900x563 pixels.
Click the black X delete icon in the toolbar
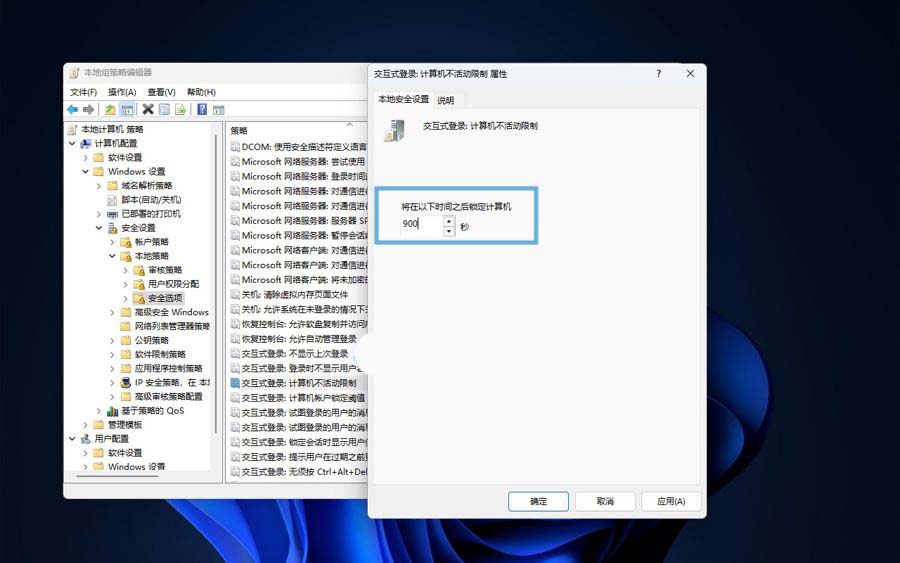[148, 109]
